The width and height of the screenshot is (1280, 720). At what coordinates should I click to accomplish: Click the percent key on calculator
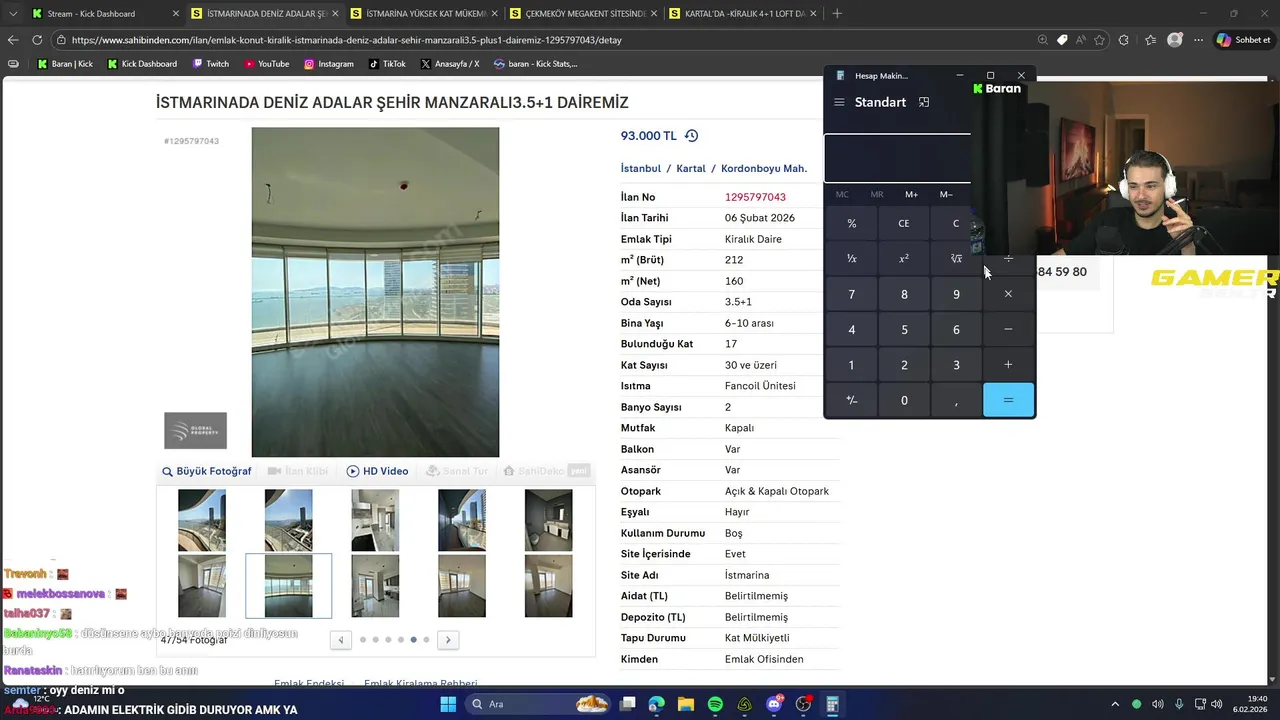coord(852,223)
